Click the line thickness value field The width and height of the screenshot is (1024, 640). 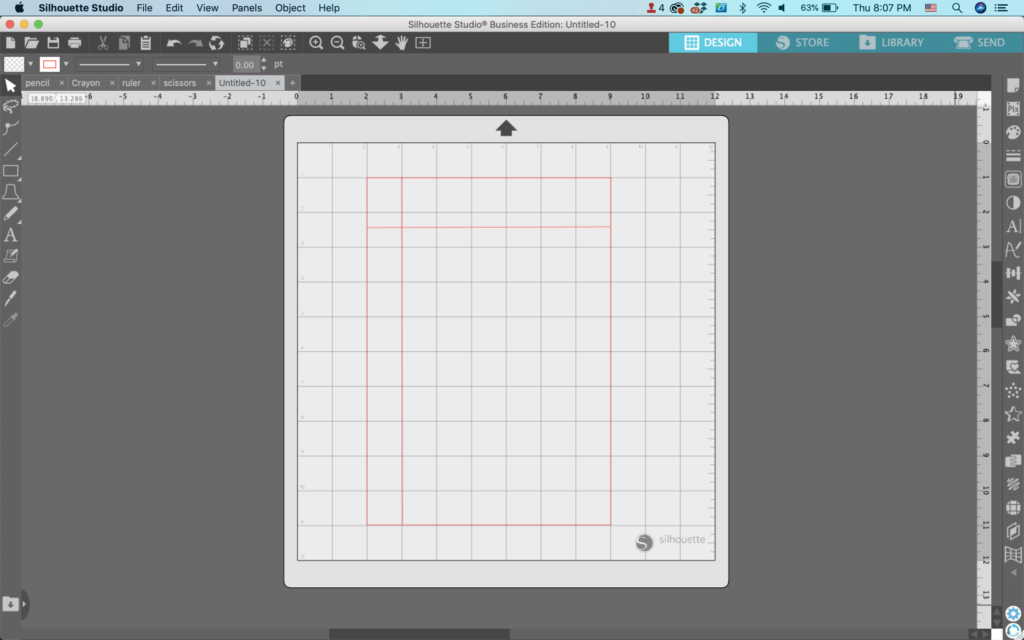pyautogui.click(x=246, y=65)
